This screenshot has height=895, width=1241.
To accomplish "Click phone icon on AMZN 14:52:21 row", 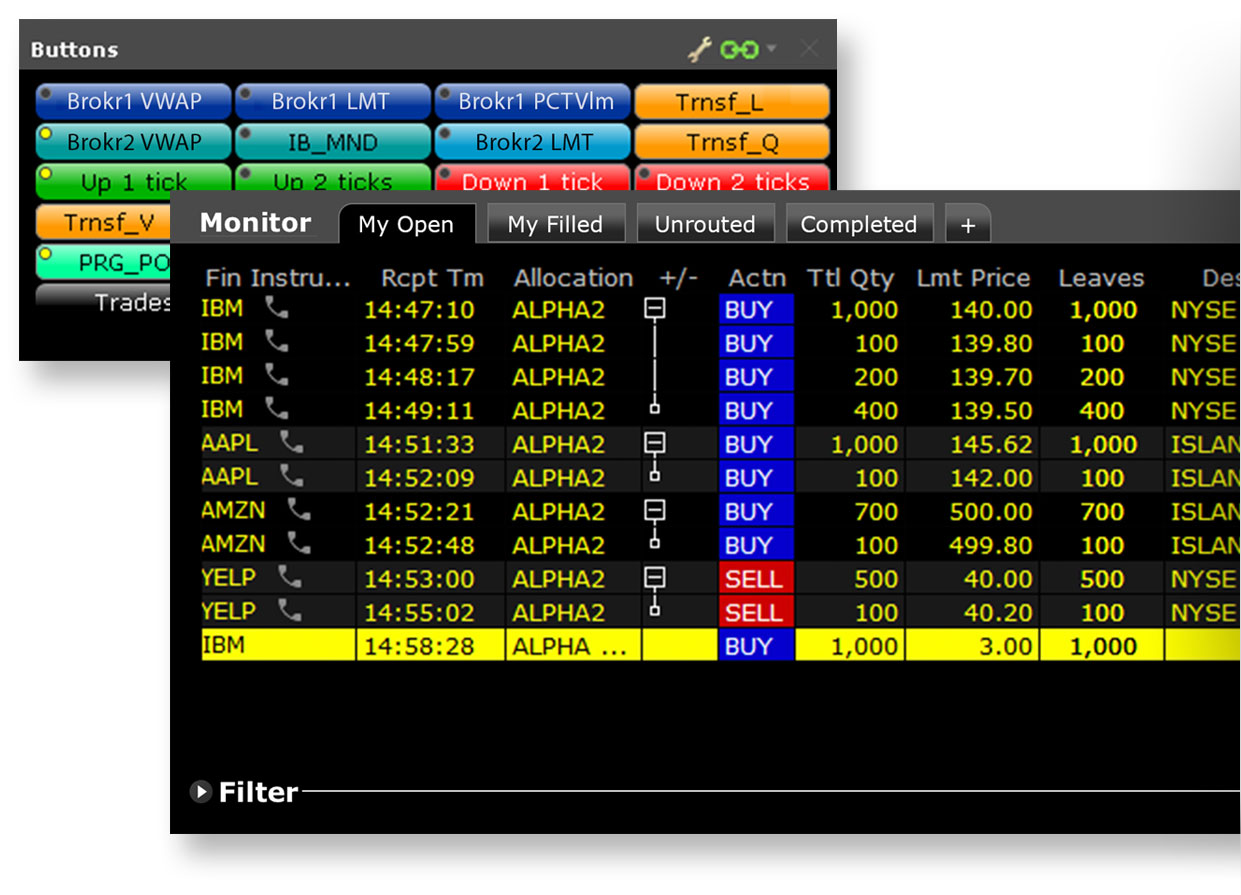I will pyautogui.click(x=299, y=511).
